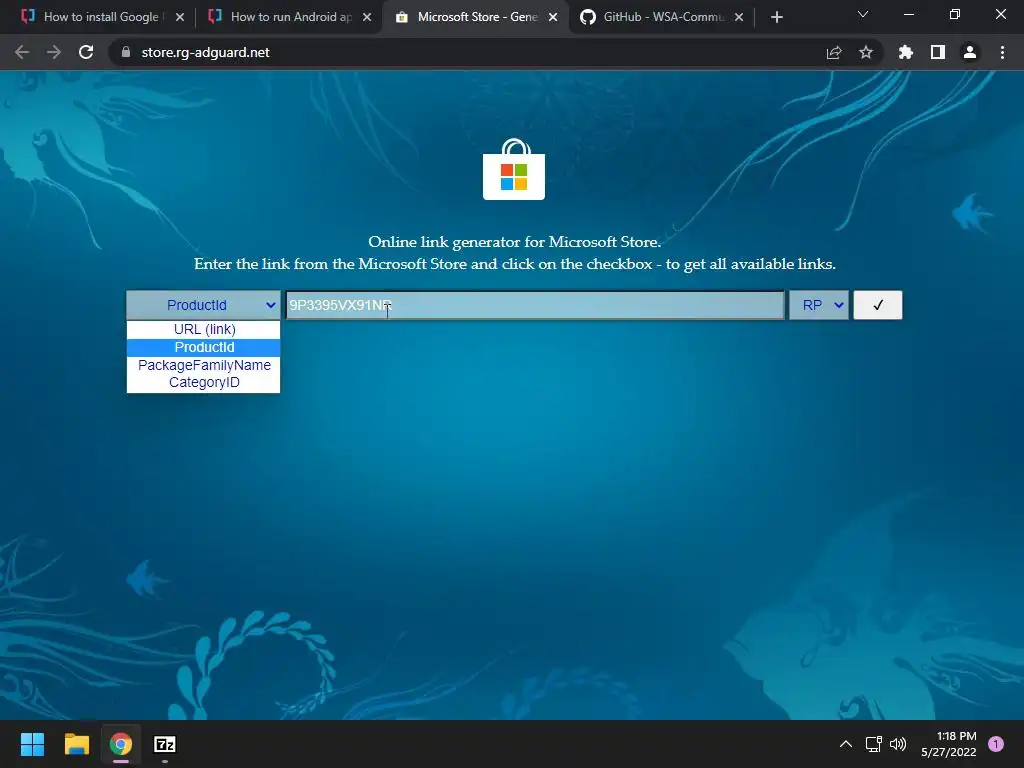
Task: Choose PackageFamilyName from the dropdown list
Action: (204, 365)
